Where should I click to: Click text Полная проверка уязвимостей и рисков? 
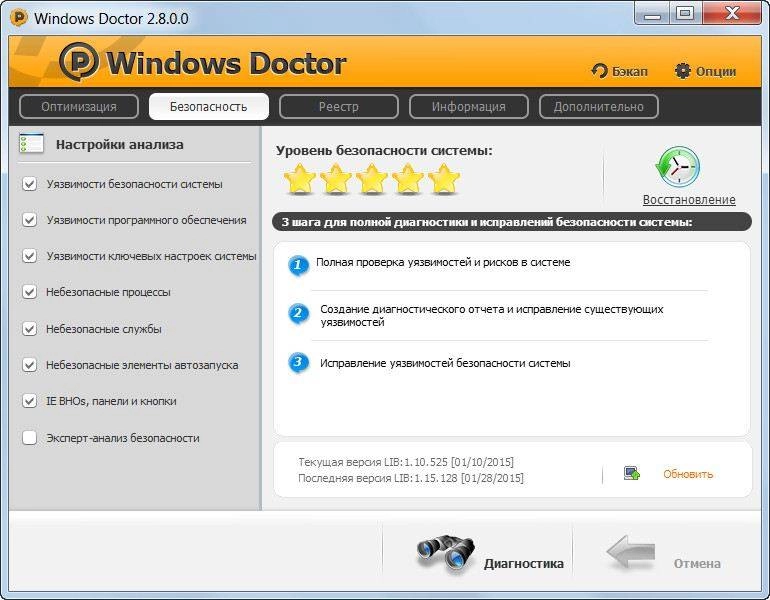click(442, 262)
